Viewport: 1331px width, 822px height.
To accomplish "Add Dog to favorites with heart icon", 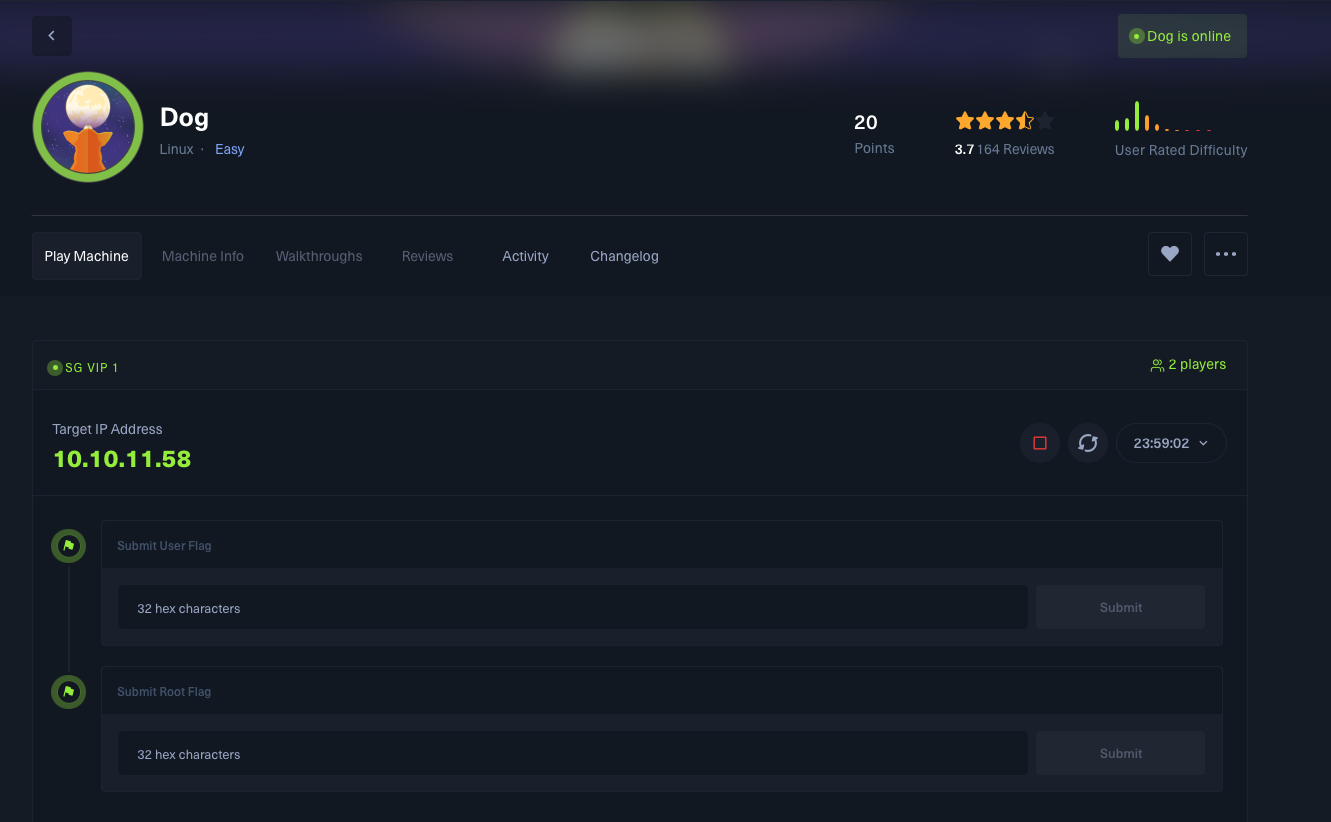I will (1169, 254).
